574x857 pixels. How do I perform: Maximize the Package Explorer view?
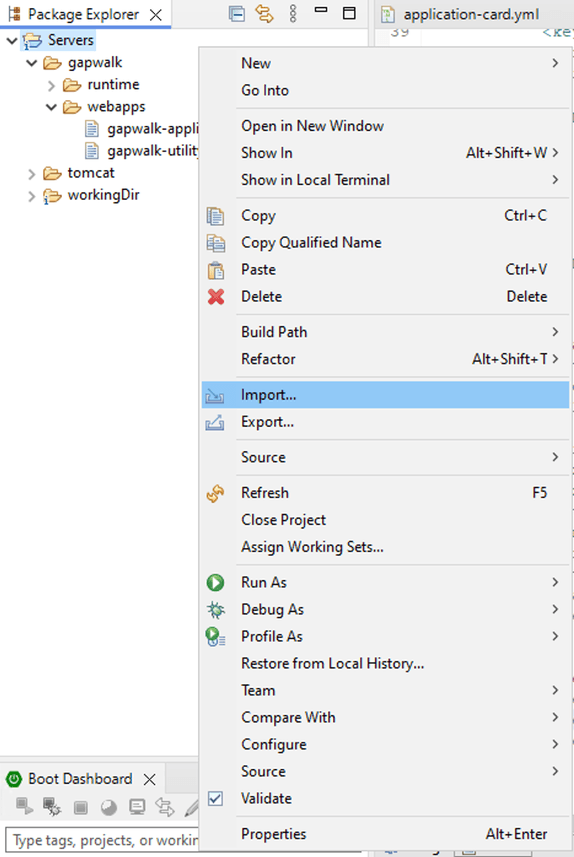coord(349,13)
